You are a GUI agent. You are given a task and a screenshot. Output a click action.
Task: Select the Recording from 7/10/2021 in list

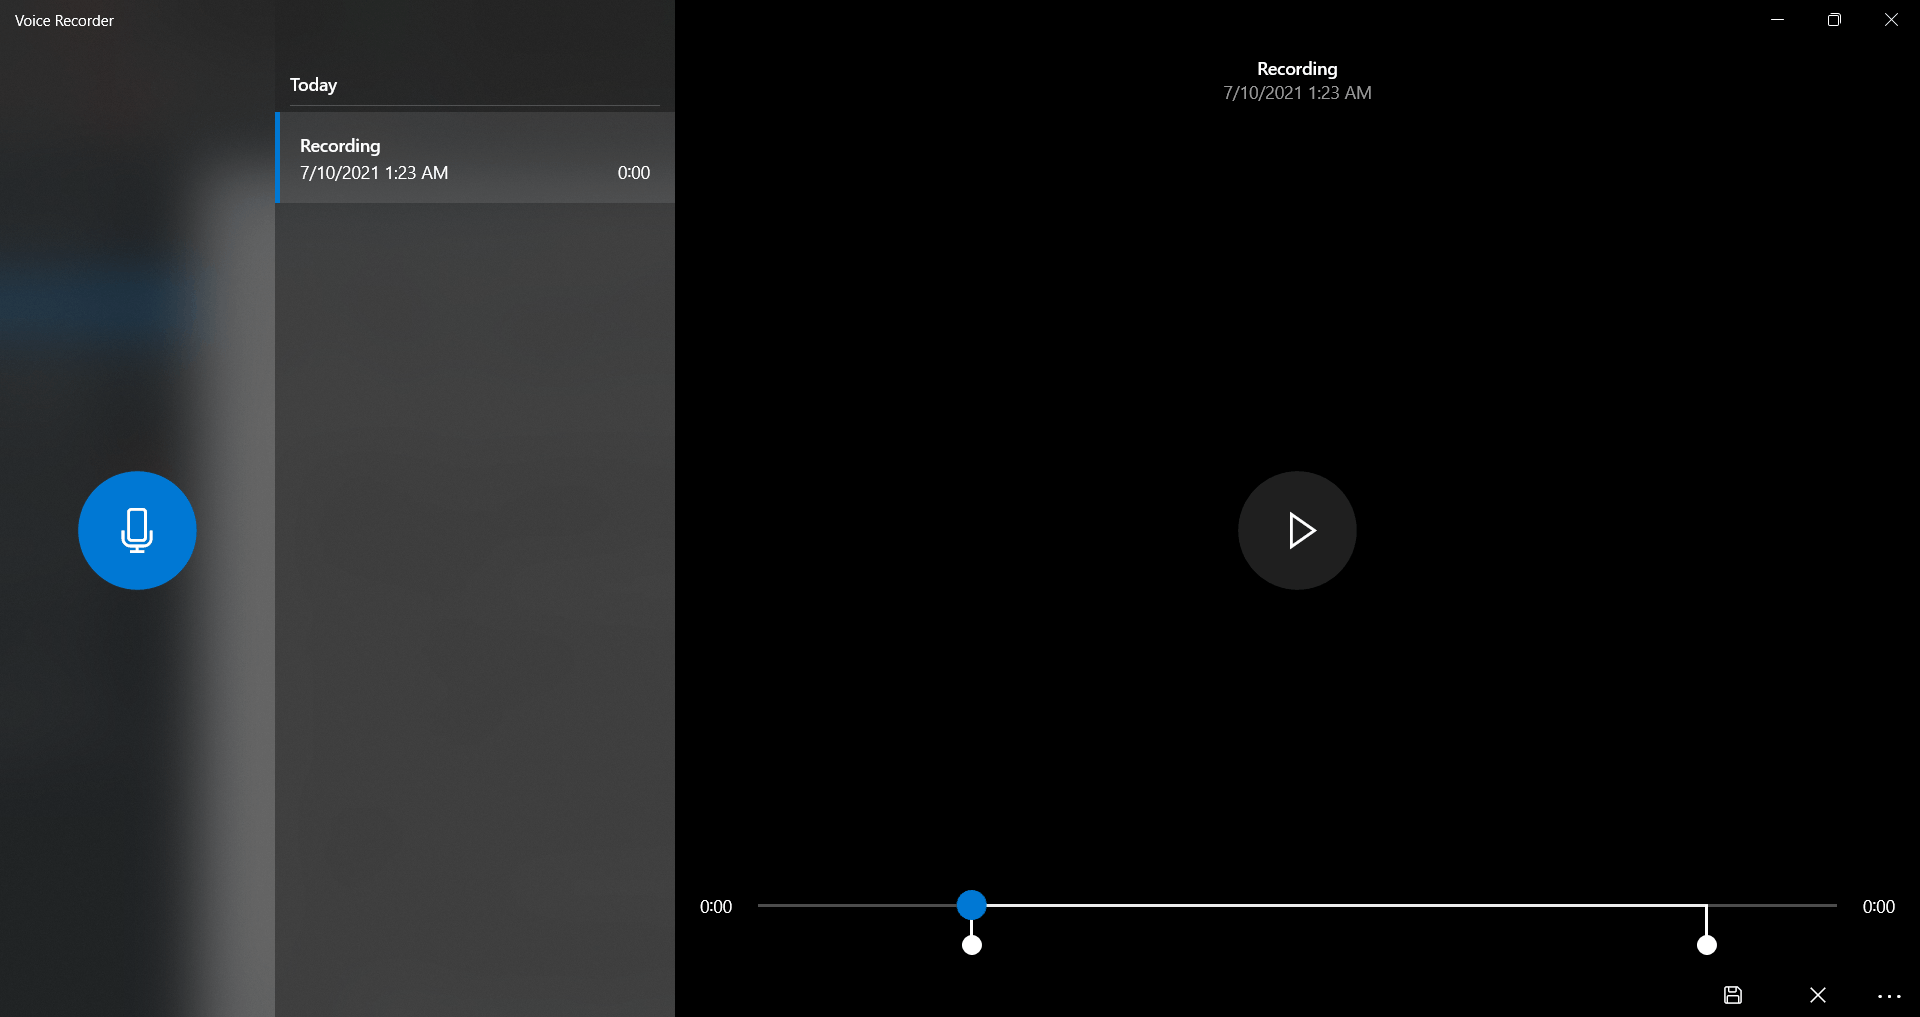(x=475, y=158)
